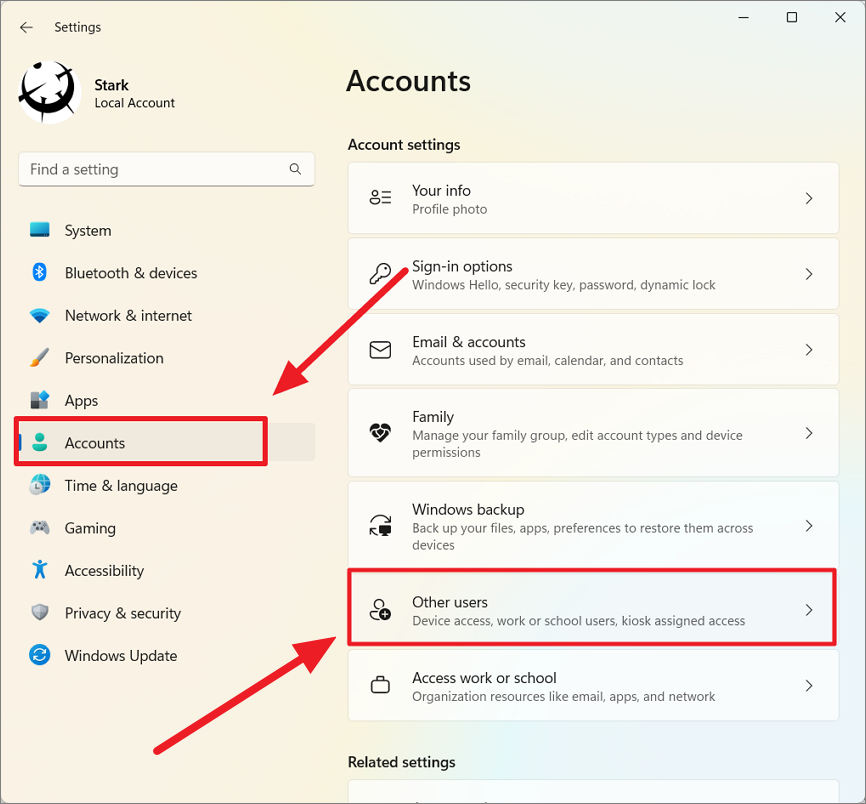
Task: Open Email & accounts title
Action: [x=469, y=342]
